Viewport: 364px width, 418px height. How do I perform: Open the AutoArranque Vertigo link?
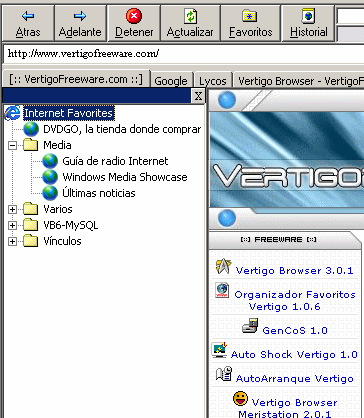[x=295, y=378]
